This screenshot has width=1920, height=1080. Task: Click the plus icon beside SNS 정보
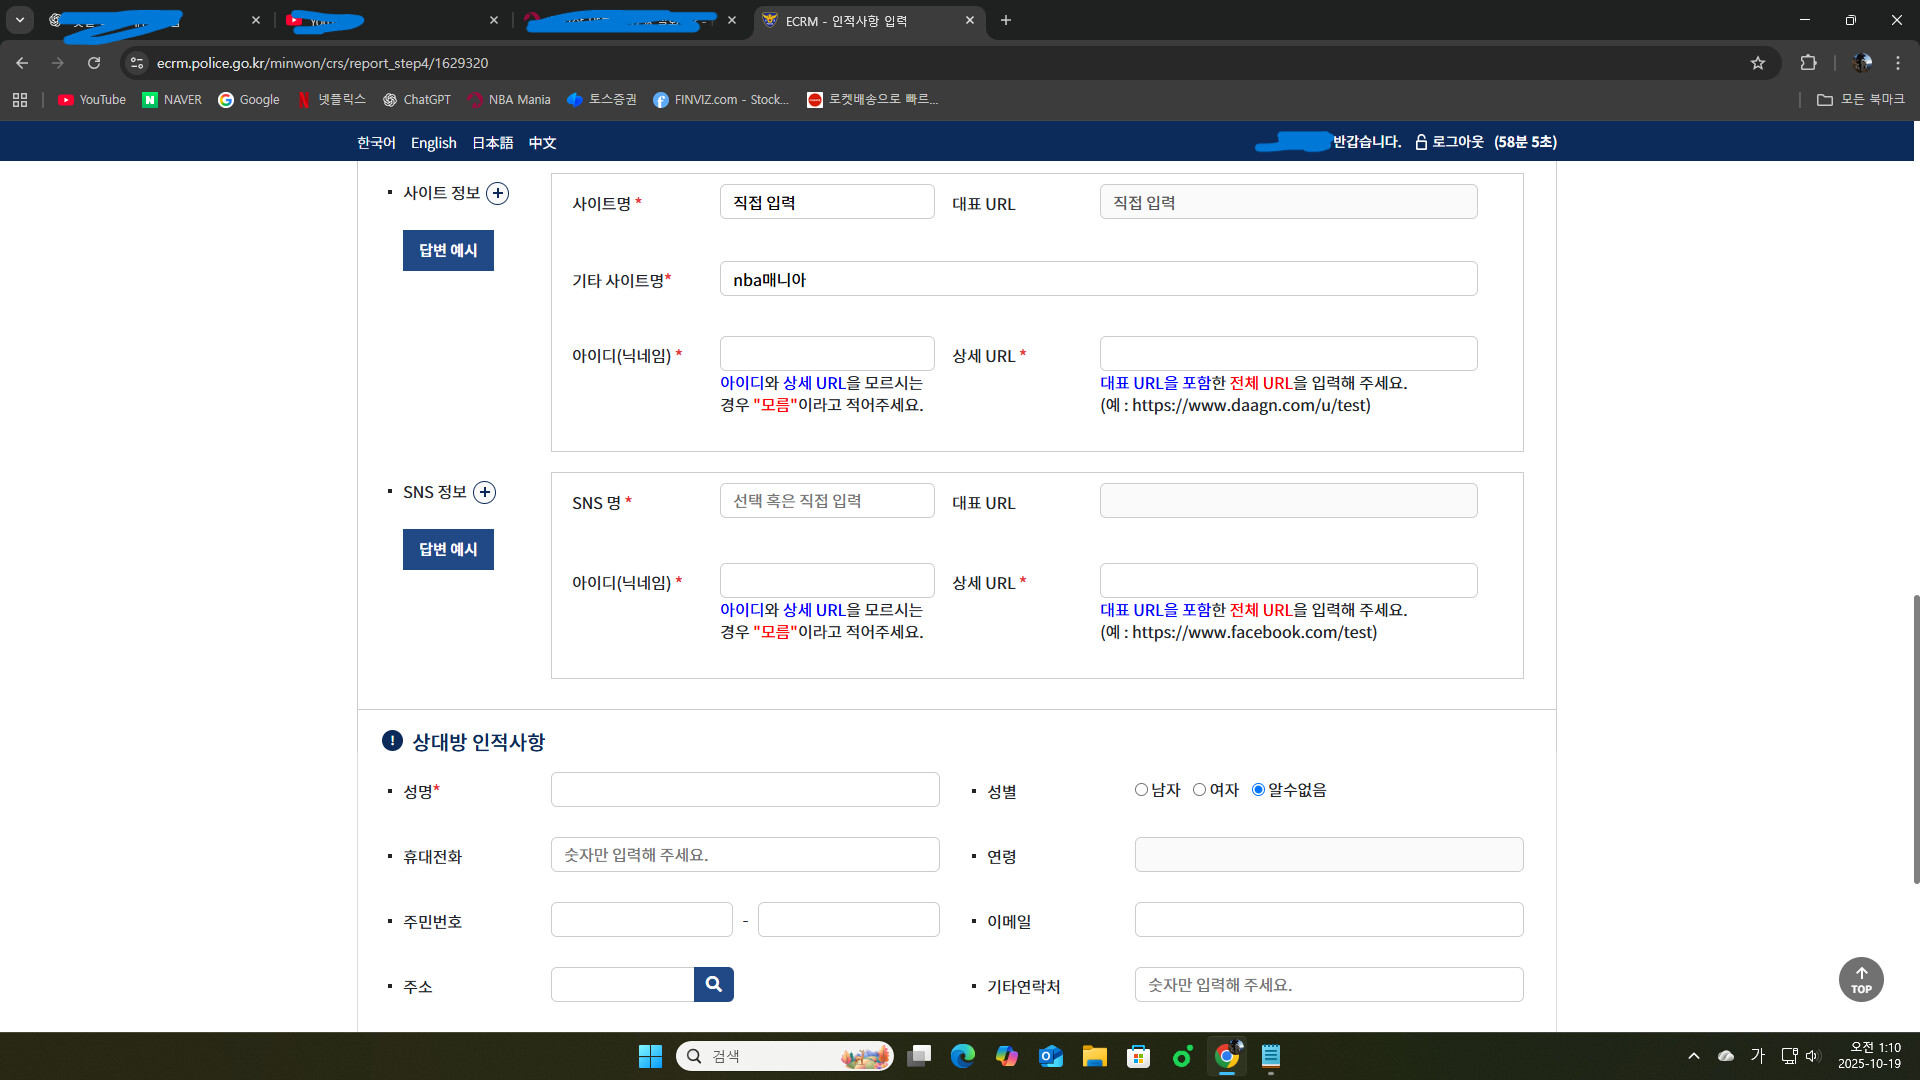point(484,492)
